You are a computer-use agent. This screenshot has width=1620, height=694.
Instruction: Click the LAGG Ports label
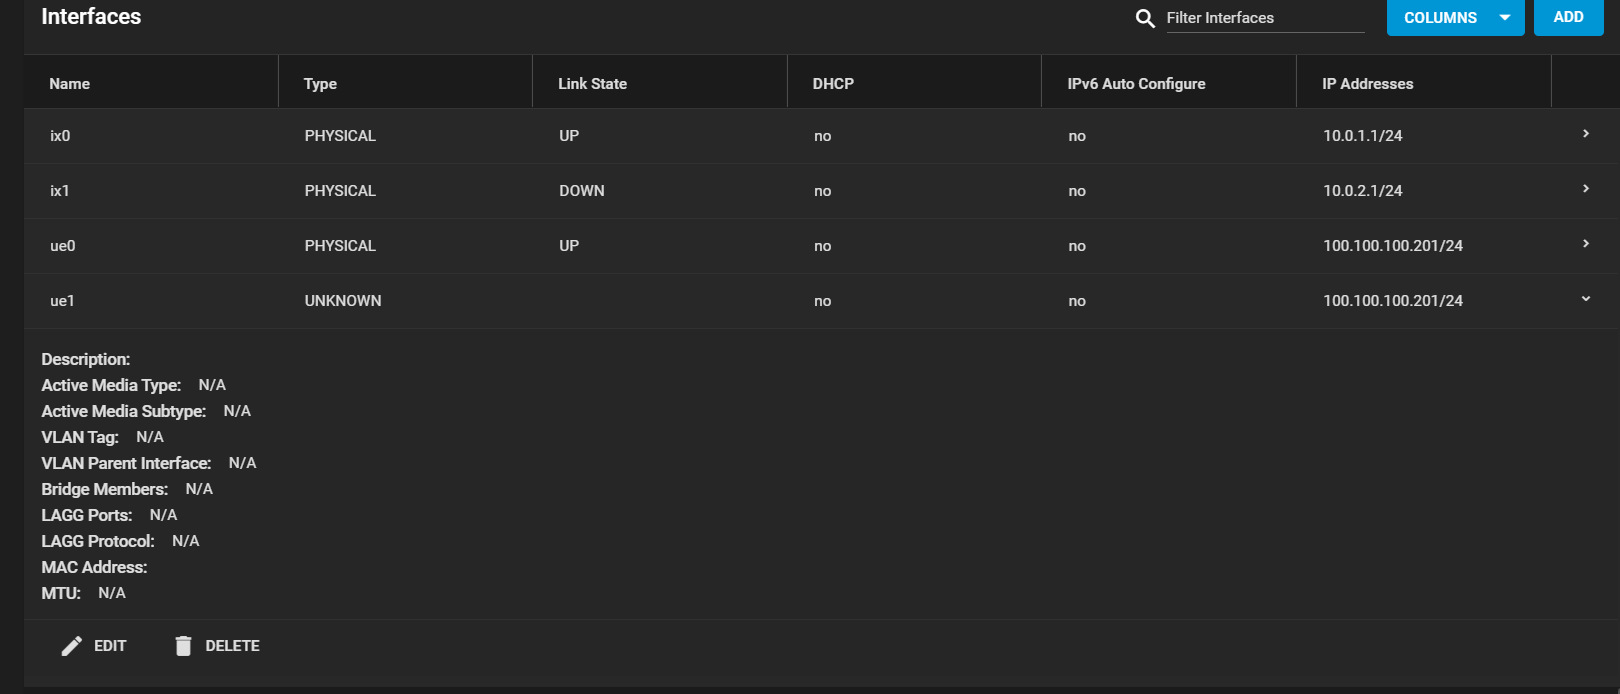click(x=86, y=515)
